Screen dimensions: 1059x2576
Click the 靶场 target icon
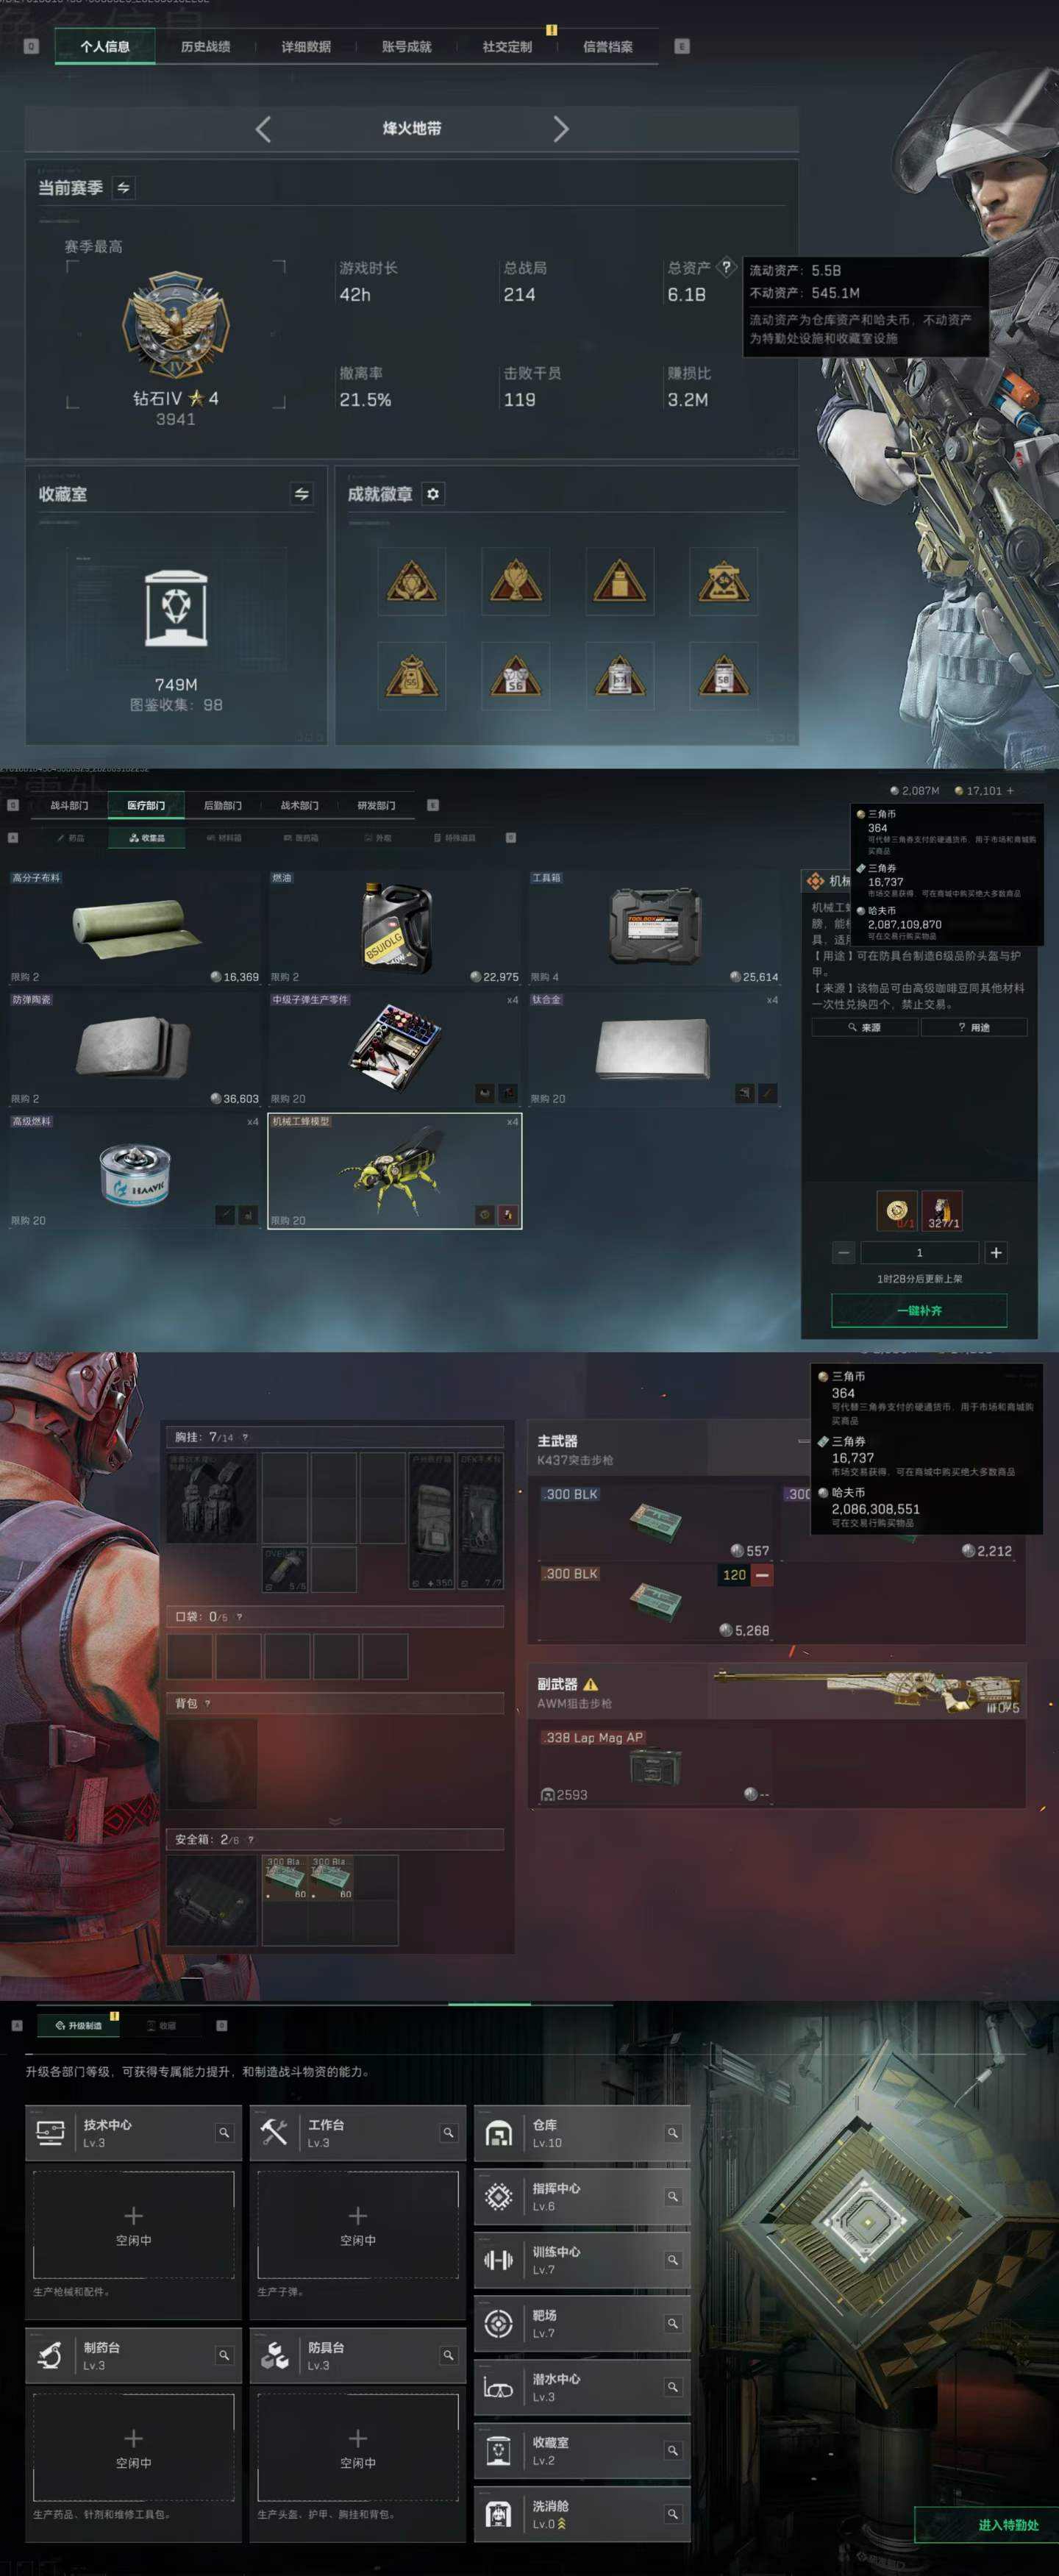[x=498, y=2324]
